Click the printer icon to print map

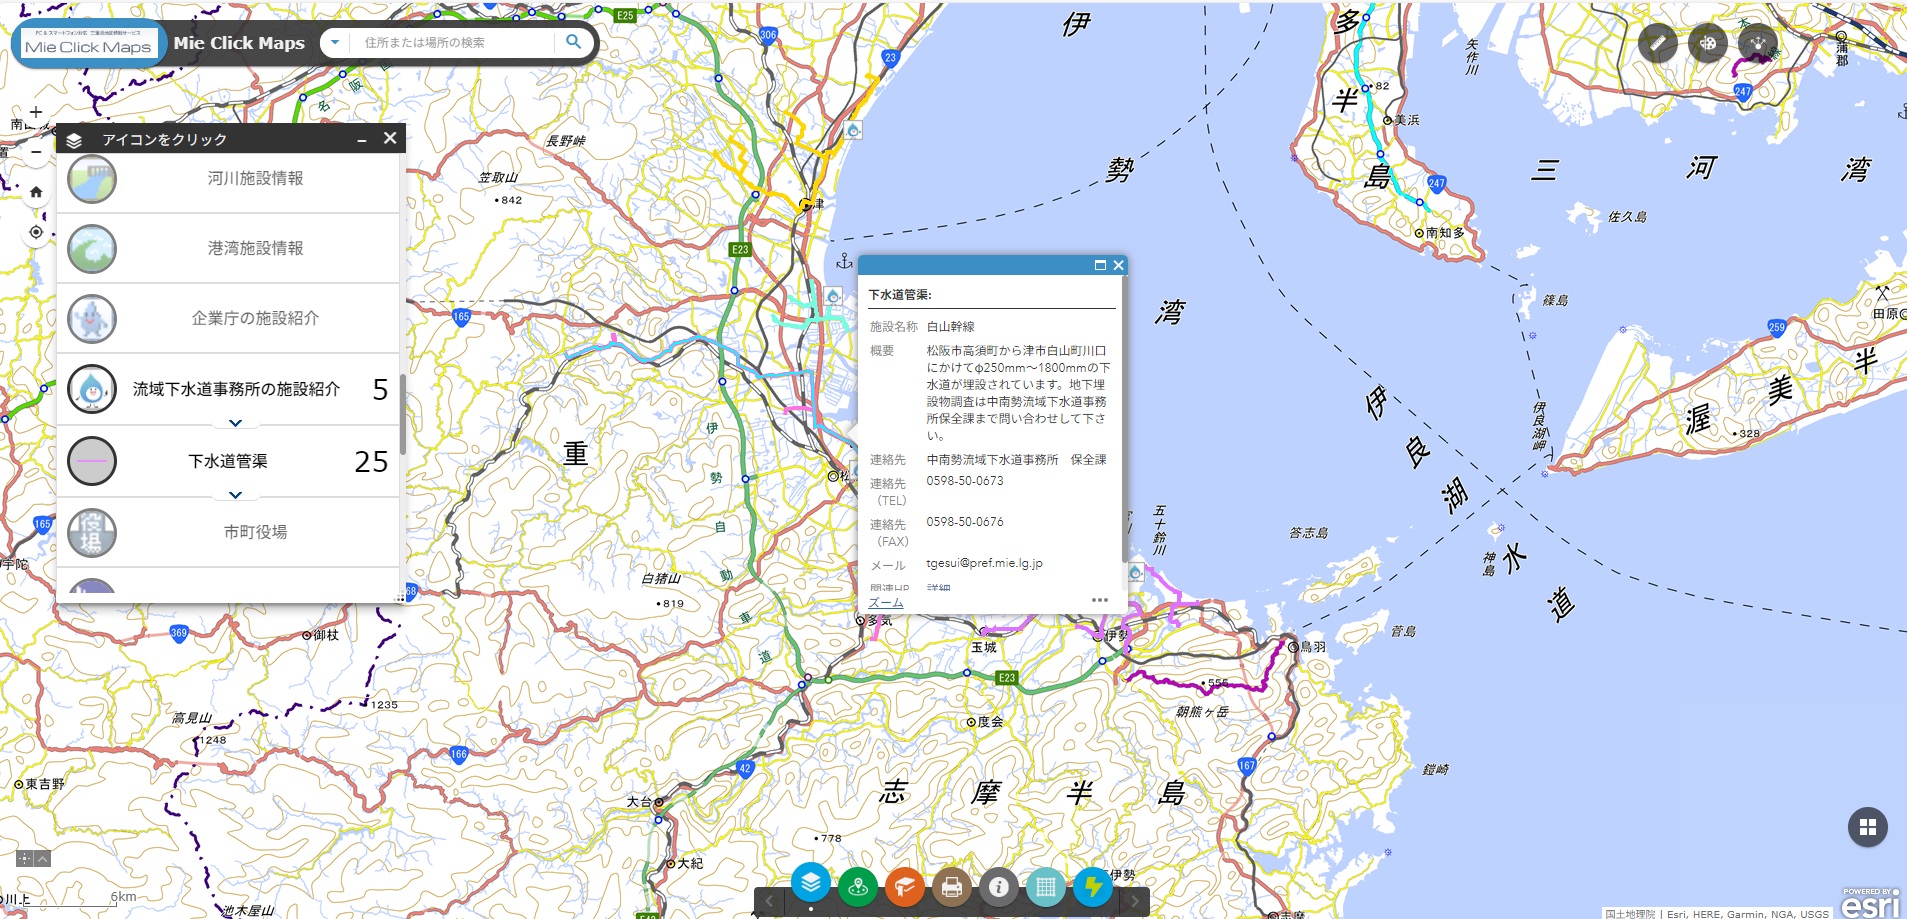951,886
